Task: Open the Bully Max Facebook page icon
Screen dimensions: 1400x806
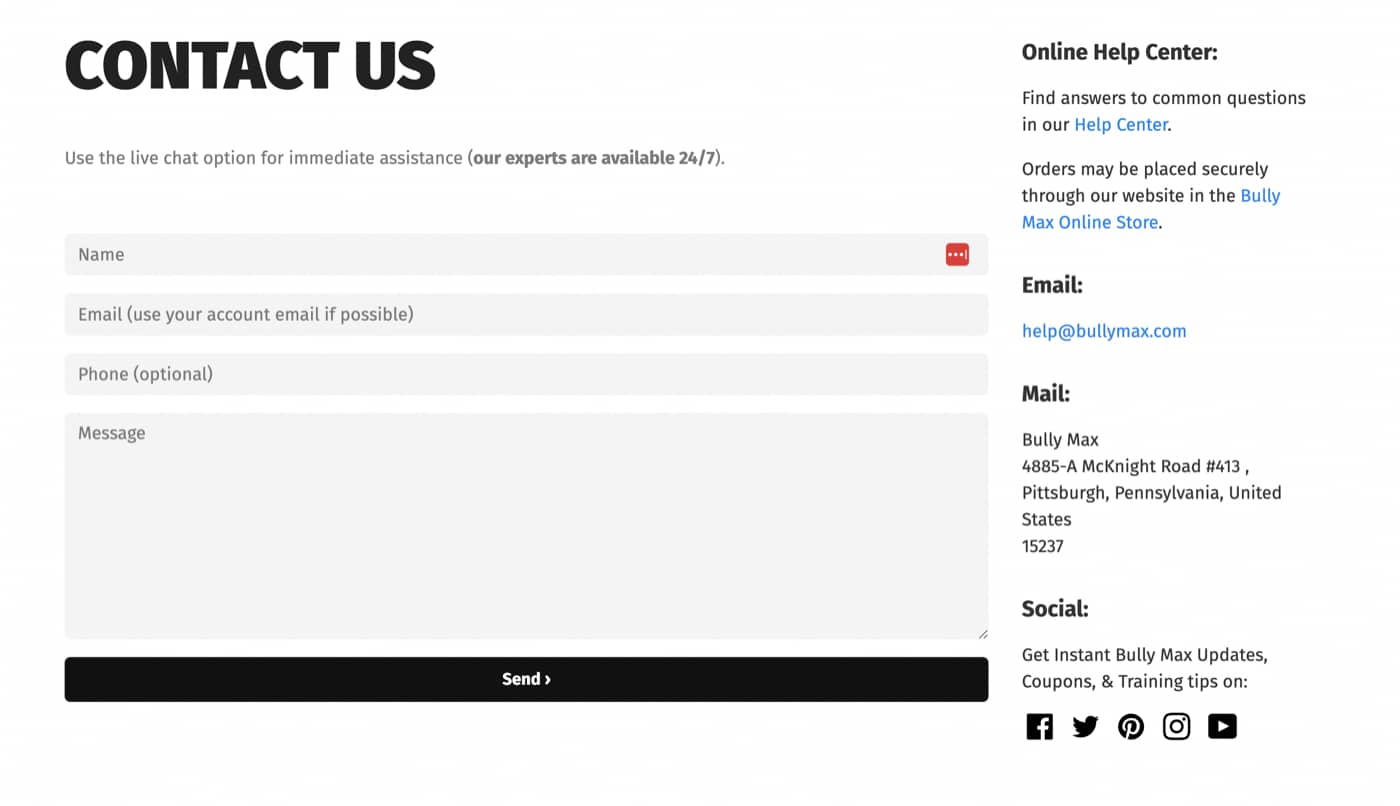Action: (1039, 727)
